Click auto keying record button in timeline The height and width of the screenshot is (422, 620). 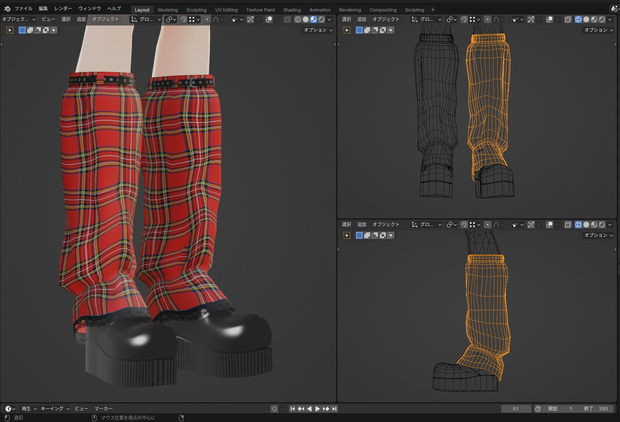coord(274,409)
